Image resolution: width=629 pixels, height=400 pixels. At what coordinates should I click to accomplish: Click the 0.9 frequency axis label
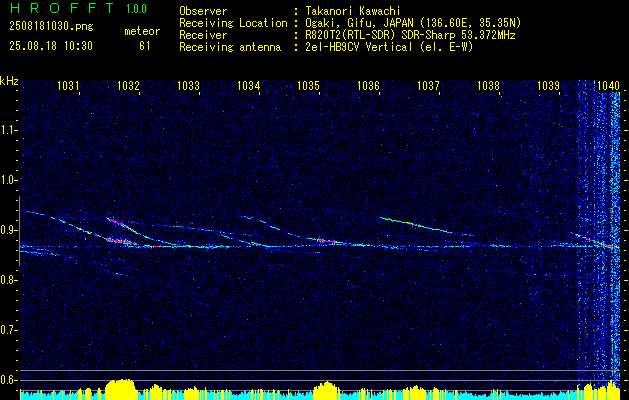coord(8,230)
